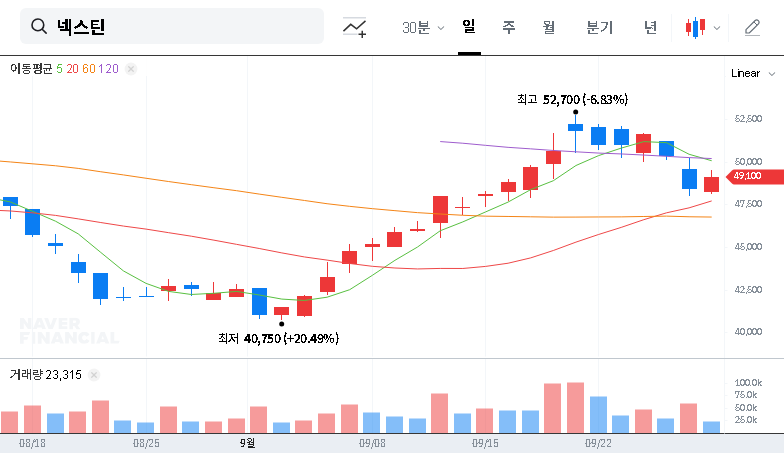The width and height of the screenshot is (784, 453).
Task: Select the 일 daily tab
Action: [x=469, y=27]
